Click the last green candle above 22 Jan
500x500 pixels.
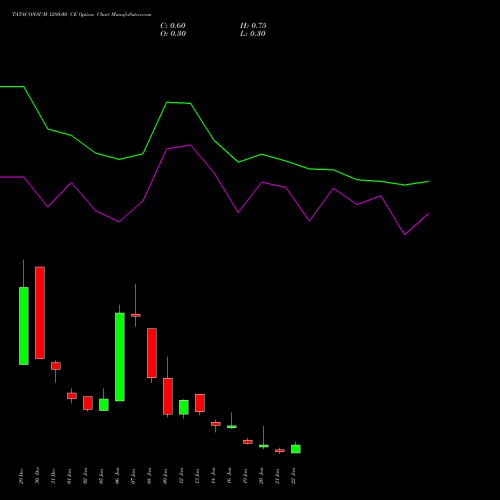(x=296, y=449)
